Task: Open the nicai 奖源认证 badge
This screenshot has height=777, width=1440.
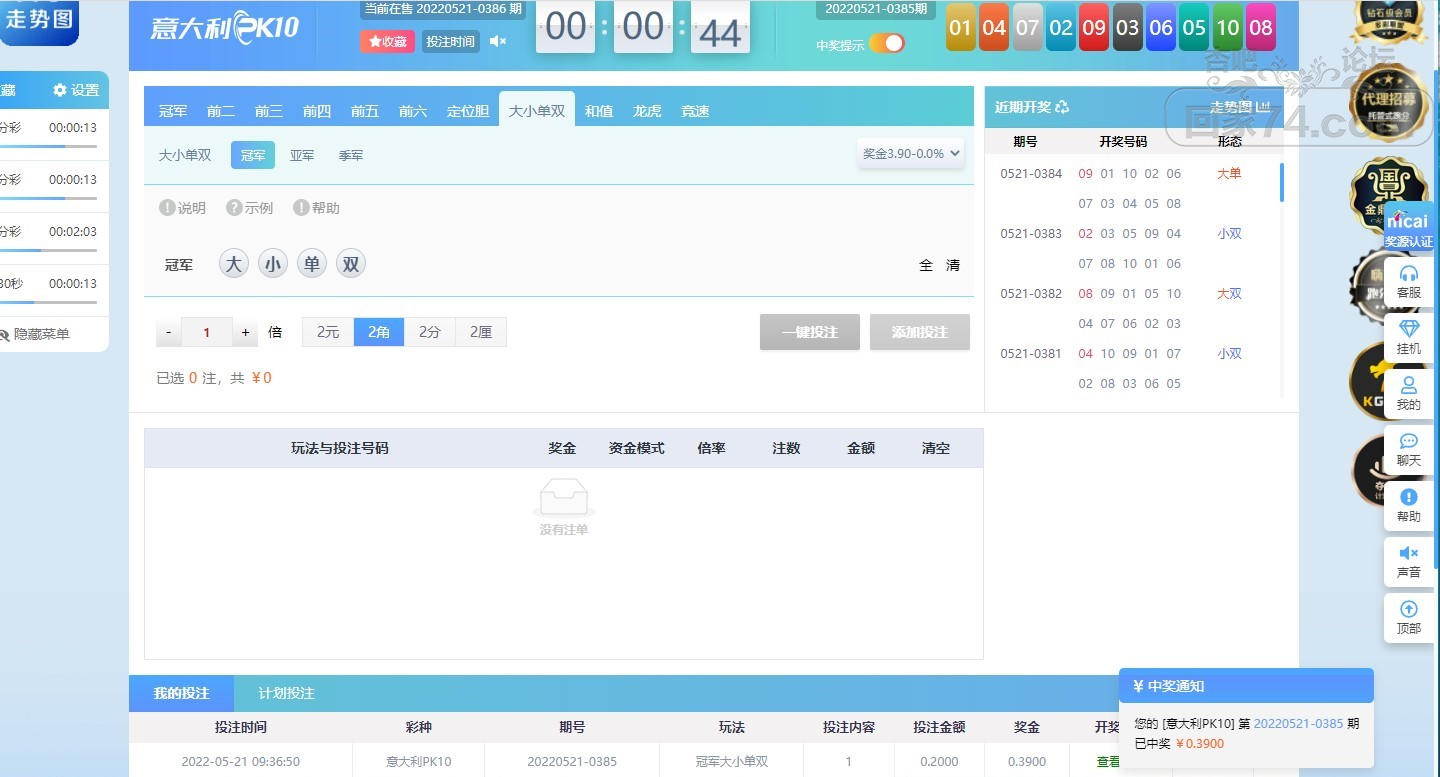Action: click(x=1408, y=227)
